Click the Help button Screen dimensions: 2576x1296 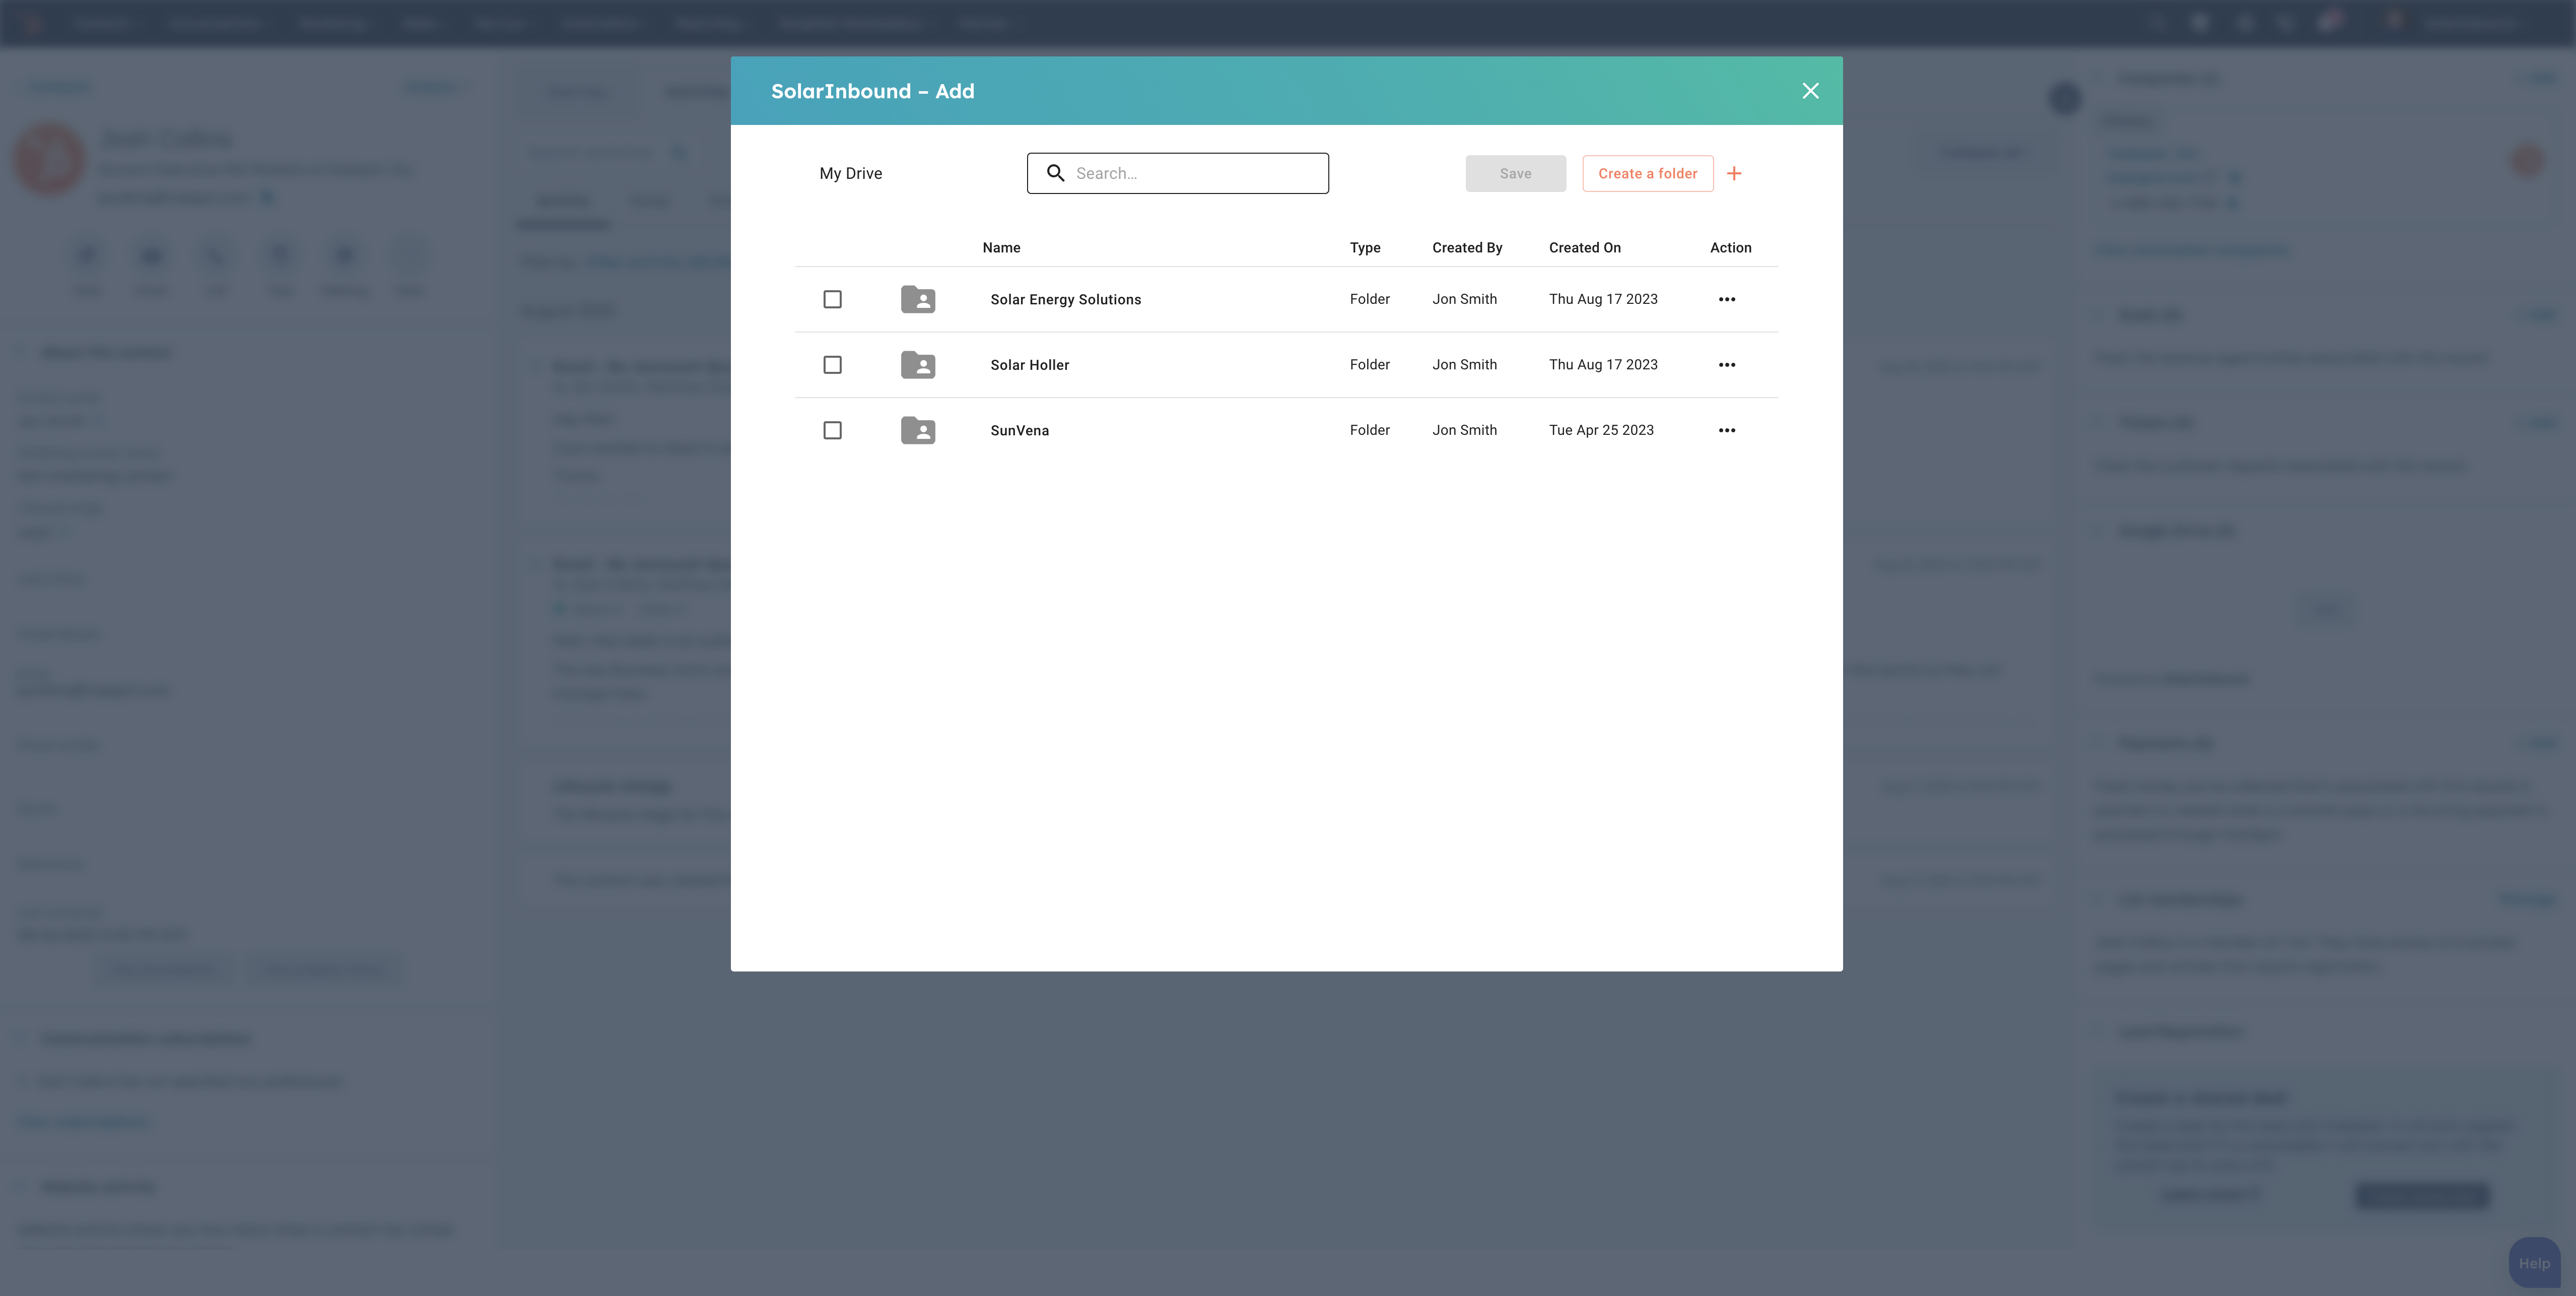pyautogui.click(x=2533, y=1263)
